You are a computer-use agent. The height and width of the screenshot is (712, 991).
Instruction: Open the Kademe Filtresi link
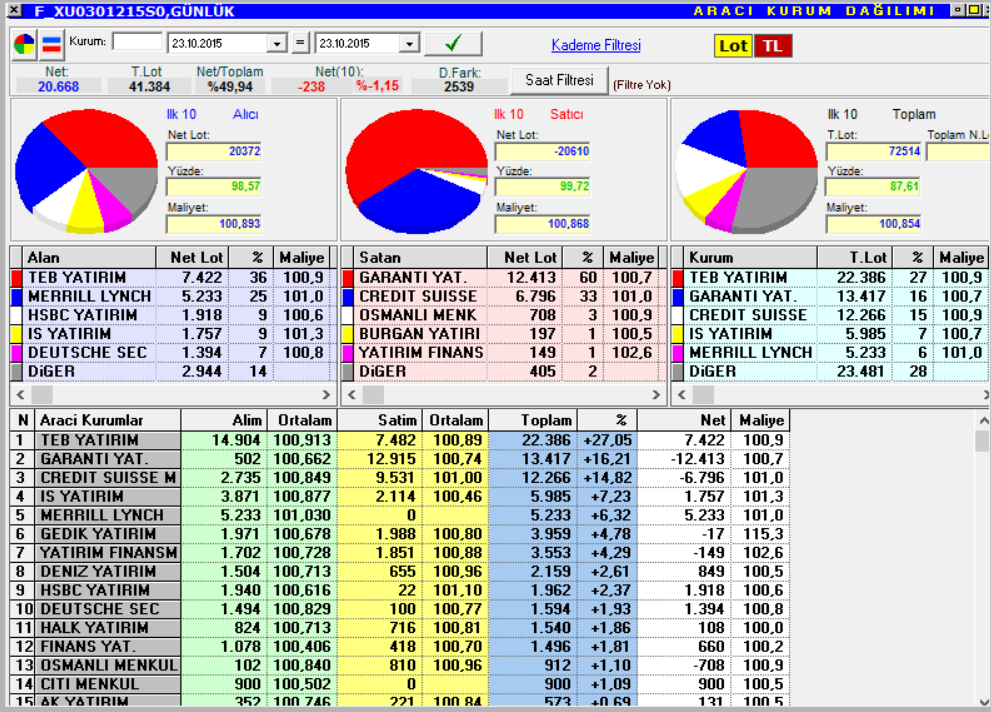click(x=596, y=45)
